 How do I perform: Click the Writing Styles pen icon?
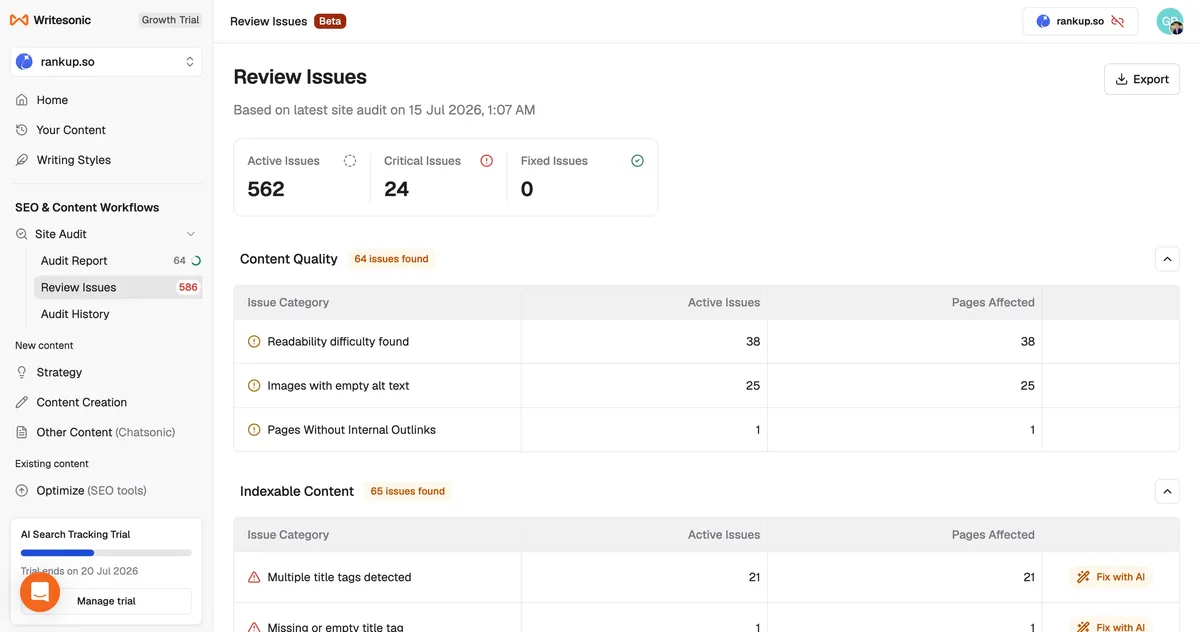[22, 160]
